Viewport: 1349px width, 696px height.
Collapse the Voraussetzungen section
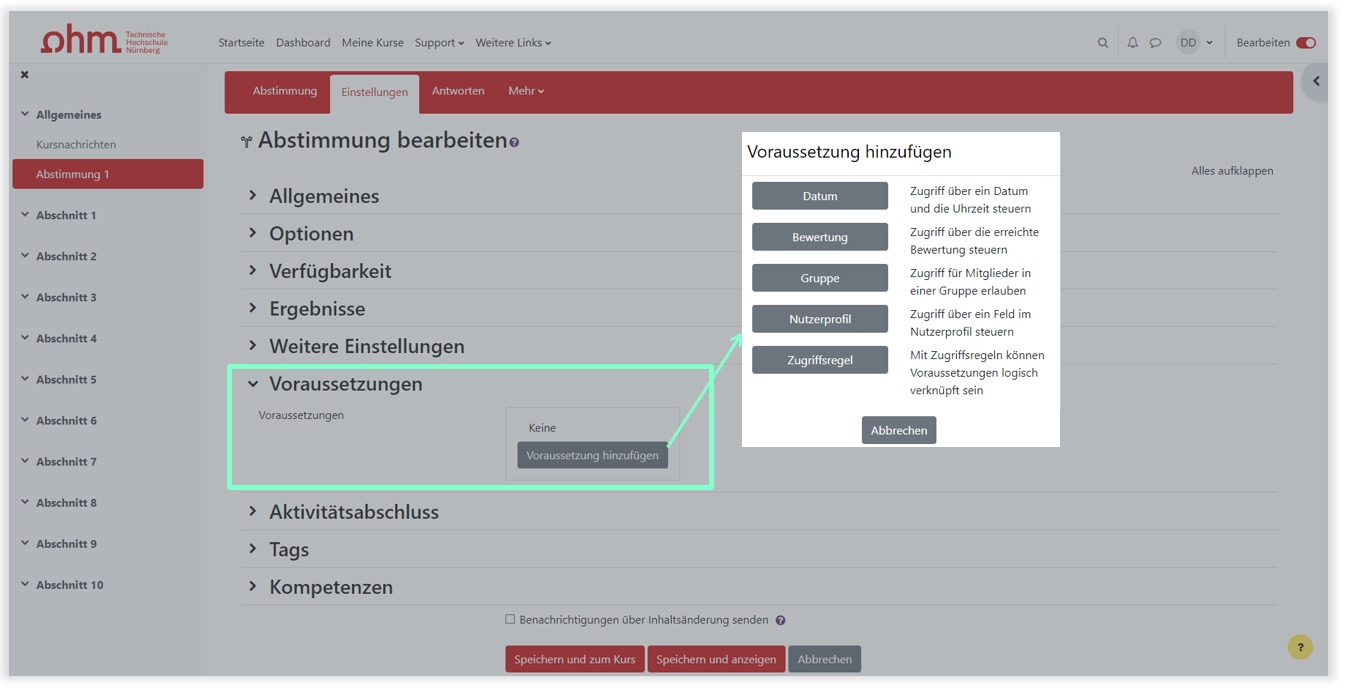coord(253,384)
